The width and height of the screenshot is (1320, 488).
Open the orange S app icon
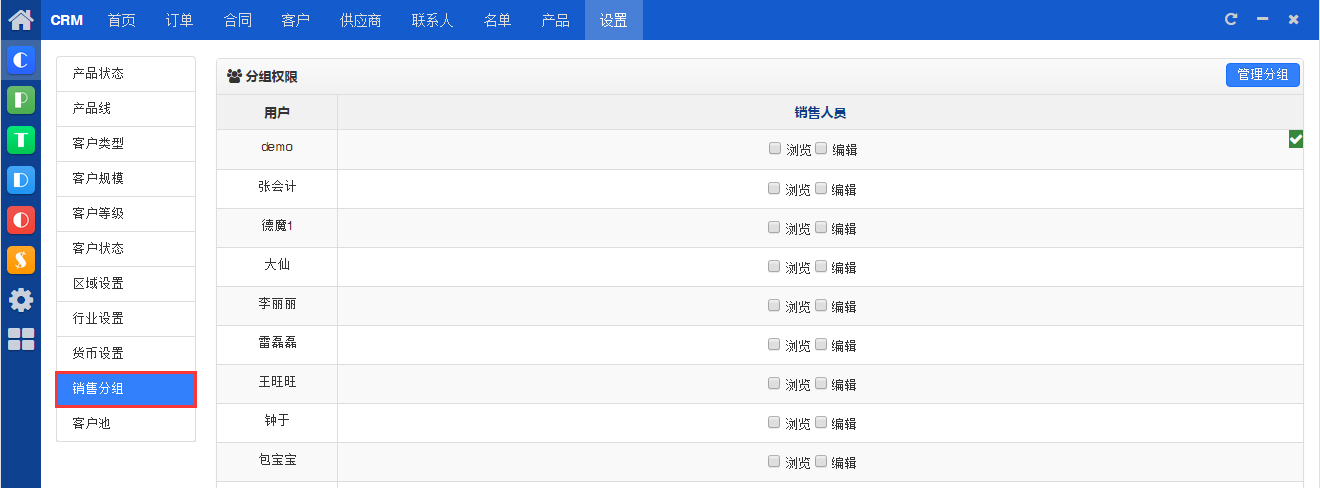[21, 260]
